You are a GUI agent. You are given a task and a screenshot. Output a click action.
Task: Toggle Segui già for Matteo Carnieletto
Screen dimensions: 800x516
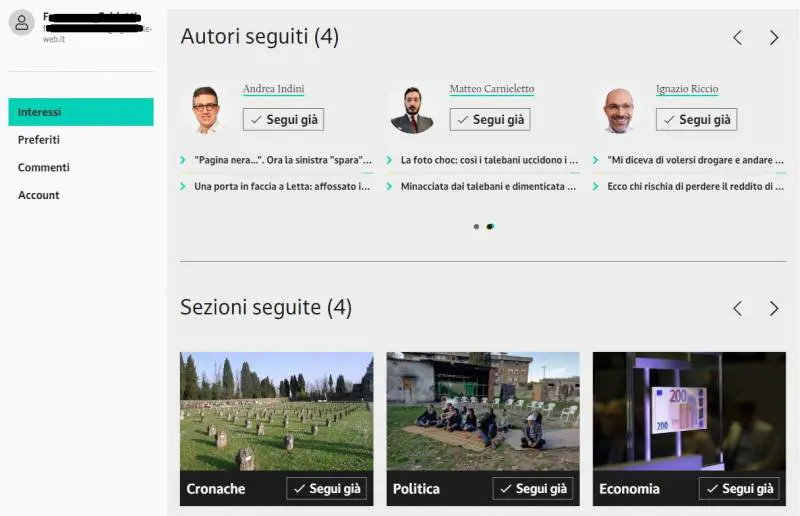tap(490, 120)
